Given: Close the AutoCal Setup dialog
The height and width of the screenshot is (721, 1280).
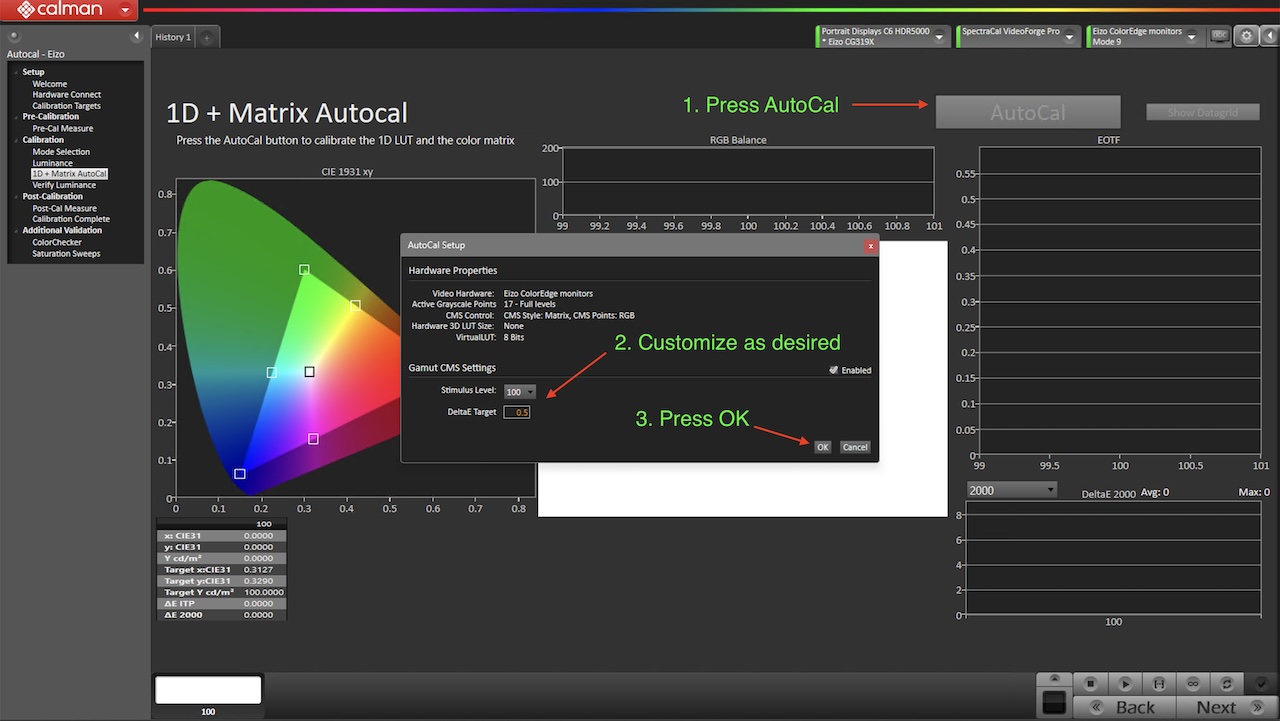Looking at the screenshot, I should point(870,245).
